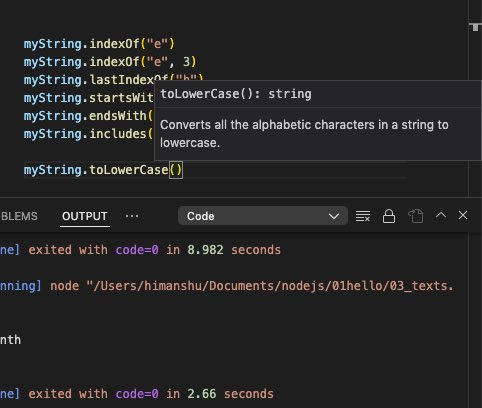Switch to the OUTPUT tab

click(x=85, y=216)
